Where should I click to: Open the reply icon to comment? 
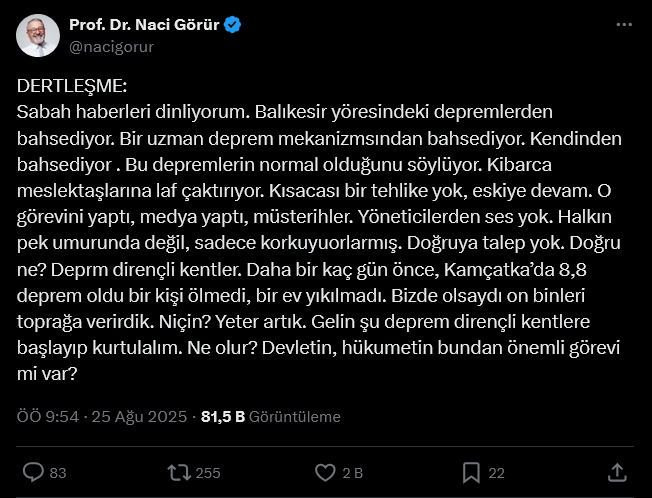[33, 472]
